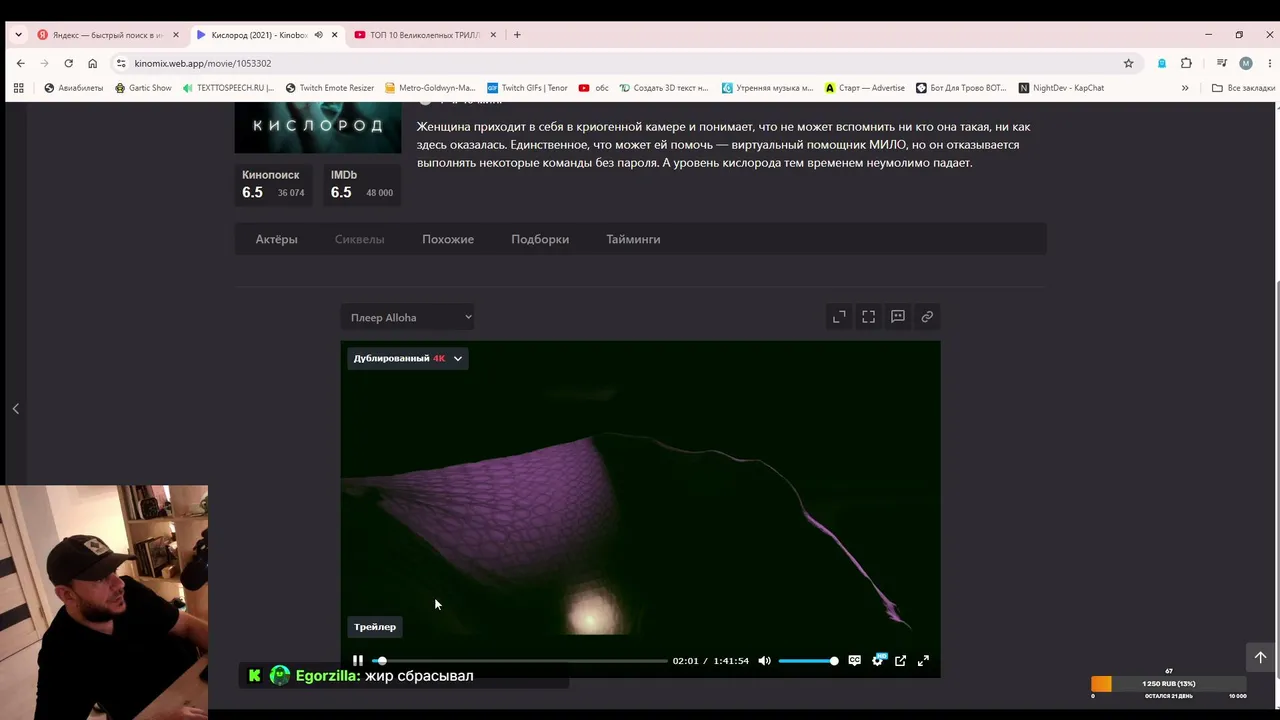Pause the movie playback
Screen dimensions: 1280x720
coord(357,660)
